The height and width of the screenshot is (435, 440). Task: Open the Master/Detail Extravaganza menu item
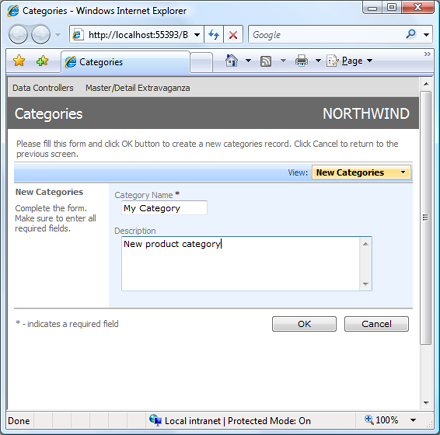138,88
